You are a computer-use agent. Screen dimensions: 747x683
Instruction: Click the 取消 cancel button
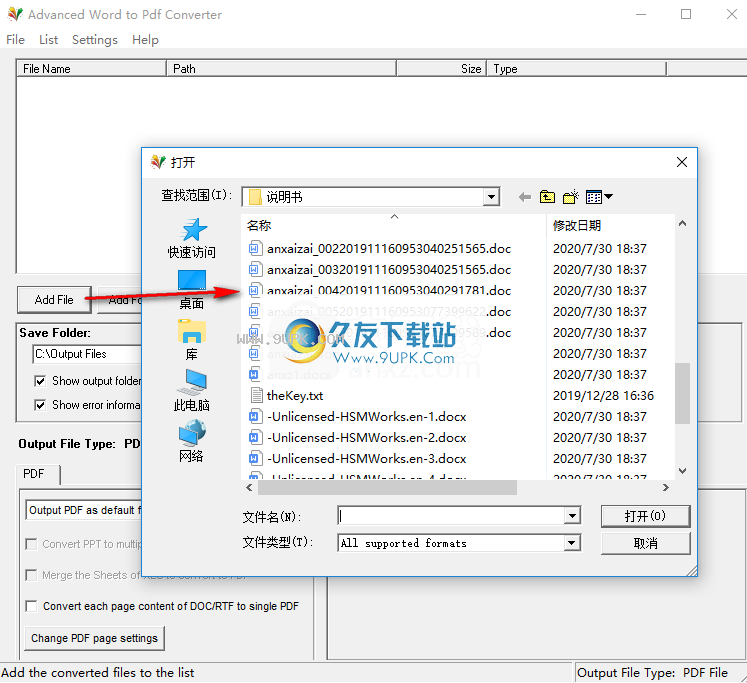click(645, 543)
